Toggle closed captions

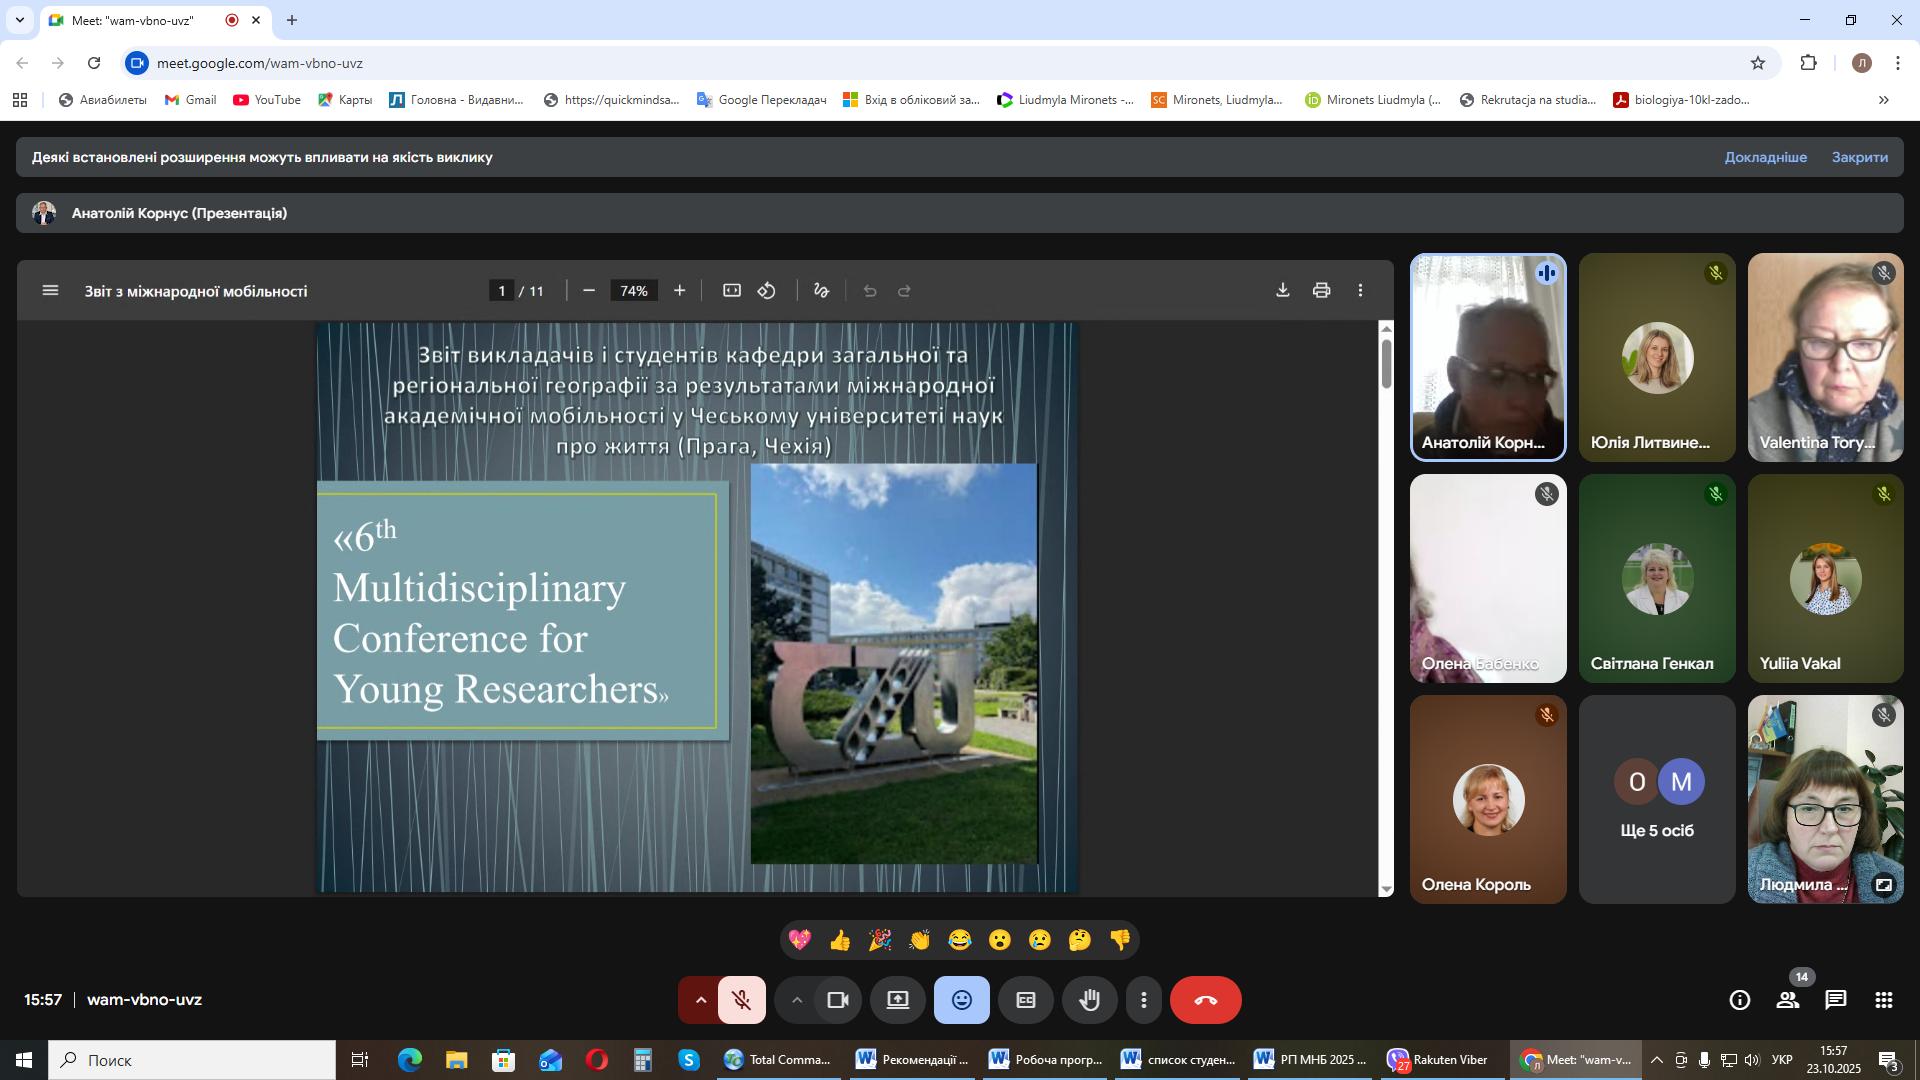tap(1026, 1000)
